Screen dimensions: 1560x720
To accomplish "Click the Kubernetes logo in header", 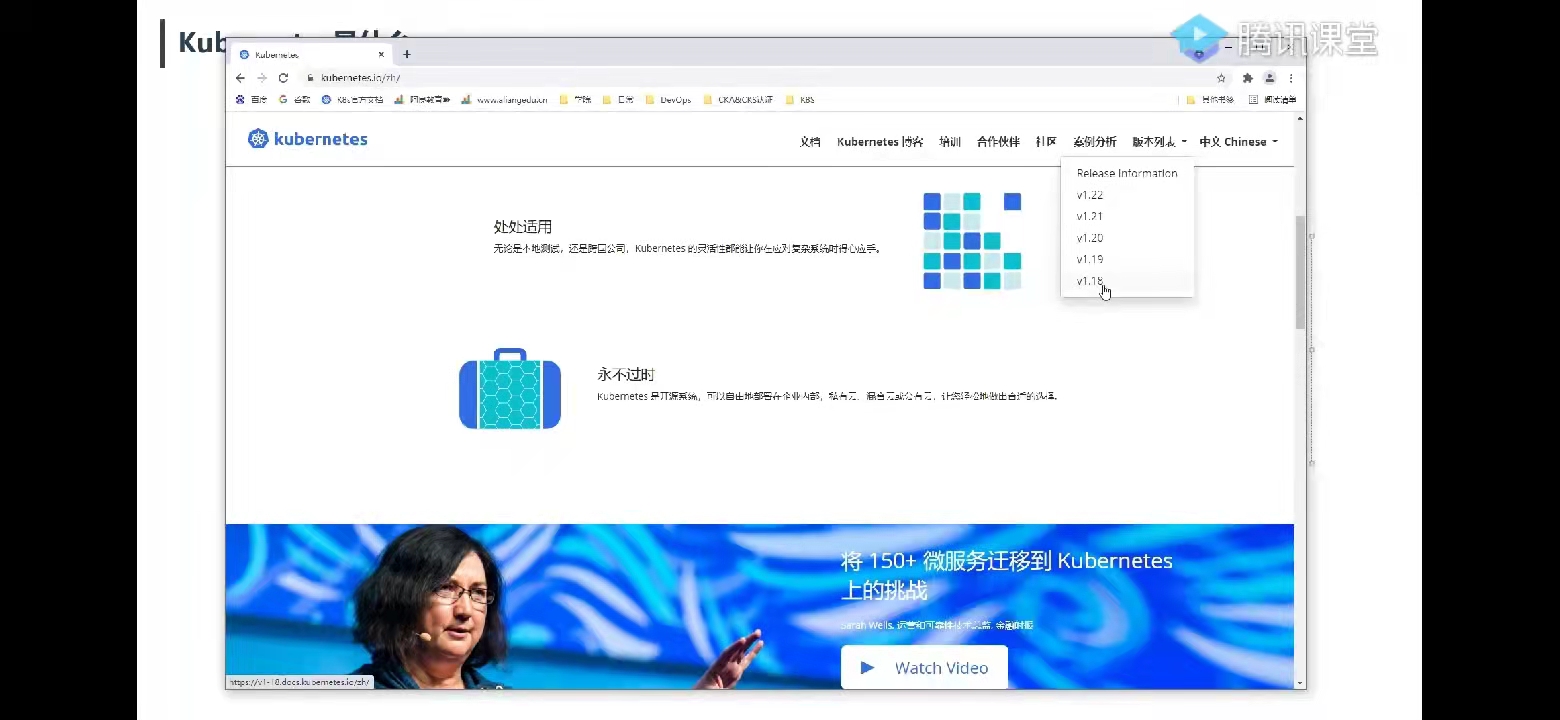I will [308, 139].
